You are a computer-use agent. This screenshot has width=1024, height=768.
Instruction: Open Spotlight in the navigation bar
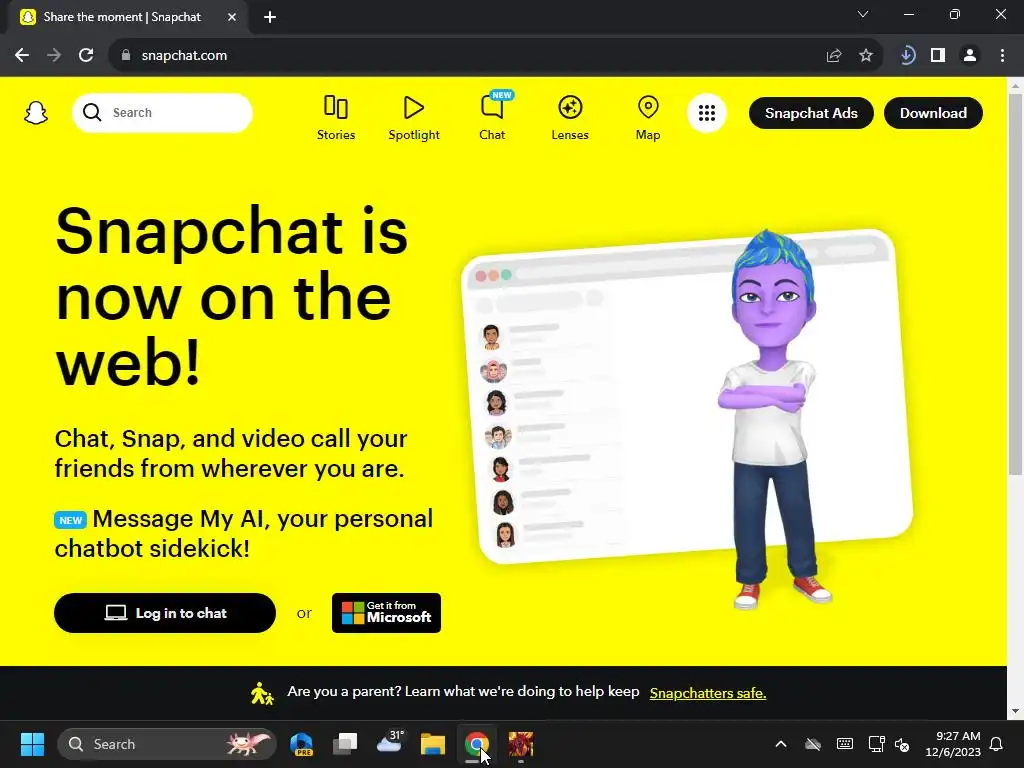coord(413,118)
